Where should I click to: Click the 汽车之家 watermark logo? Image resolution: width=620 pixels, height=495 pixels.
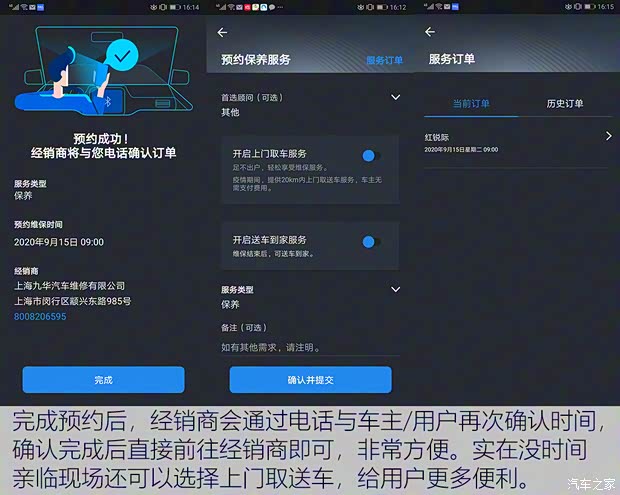tap(591, 484)
